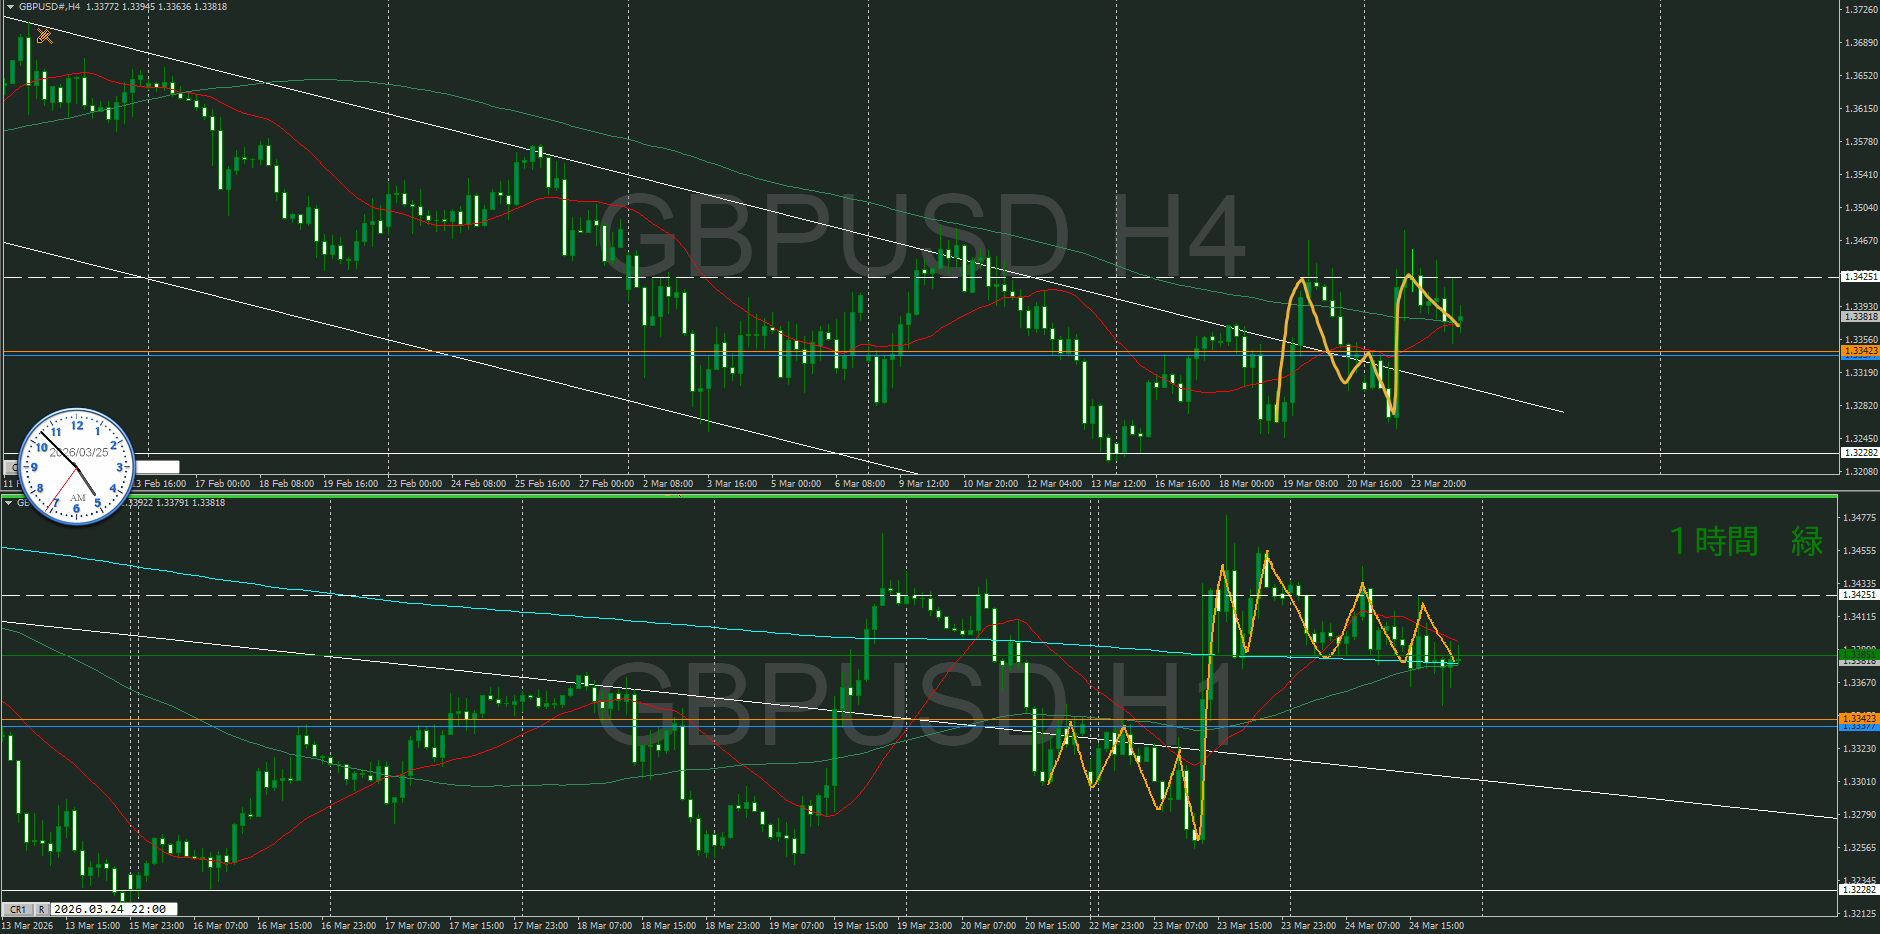
Task: Click the '24 Mar 15:00' time axis label
Action: pos(1436,926)
